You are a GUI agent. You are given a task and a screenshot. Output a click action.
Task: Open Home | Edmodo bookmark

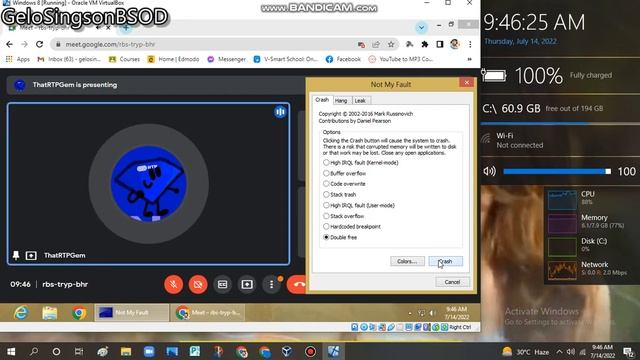(x=173, y=59)
